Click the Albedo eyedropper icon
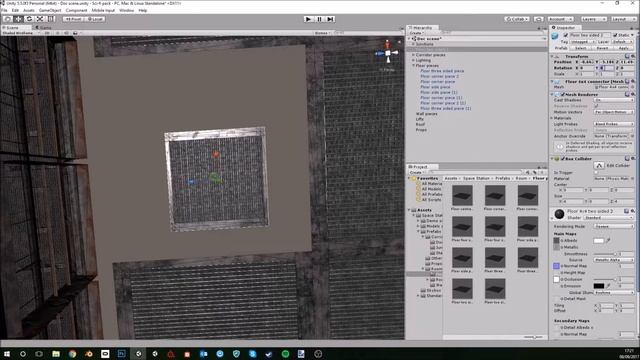This screenshot has height=360, width=640. pos(608,240)
